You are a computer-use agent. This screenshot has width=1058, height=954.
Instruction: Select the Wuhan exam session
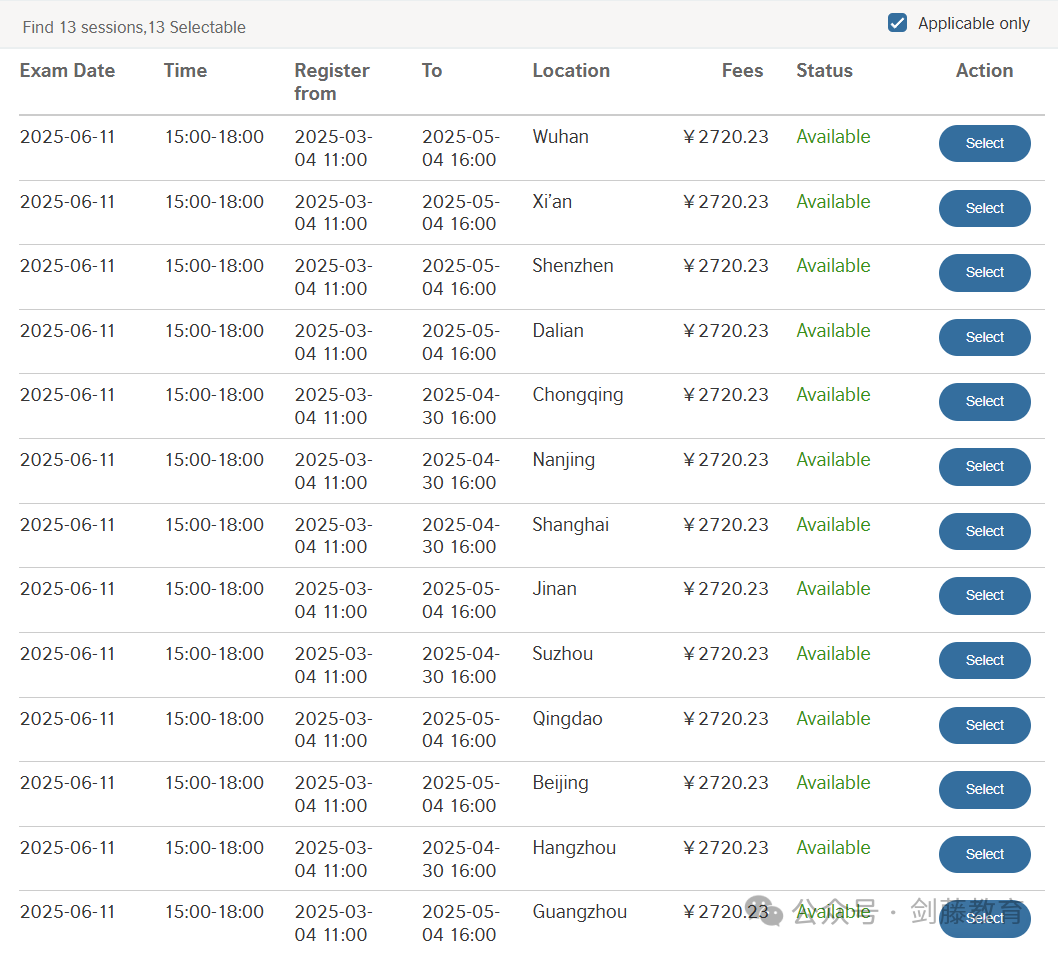(984, 144)
